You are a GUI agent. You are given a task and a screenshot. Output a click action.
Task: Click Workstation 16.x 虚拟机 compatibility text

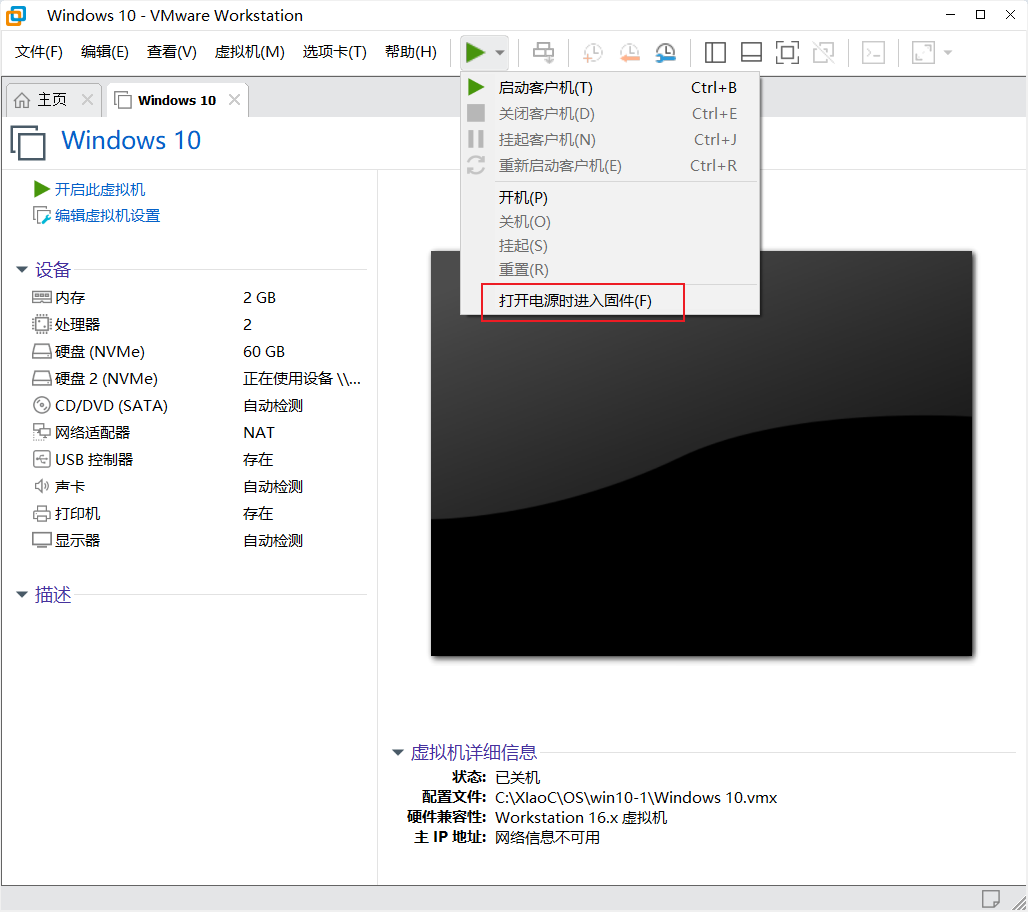coord(581,818)
